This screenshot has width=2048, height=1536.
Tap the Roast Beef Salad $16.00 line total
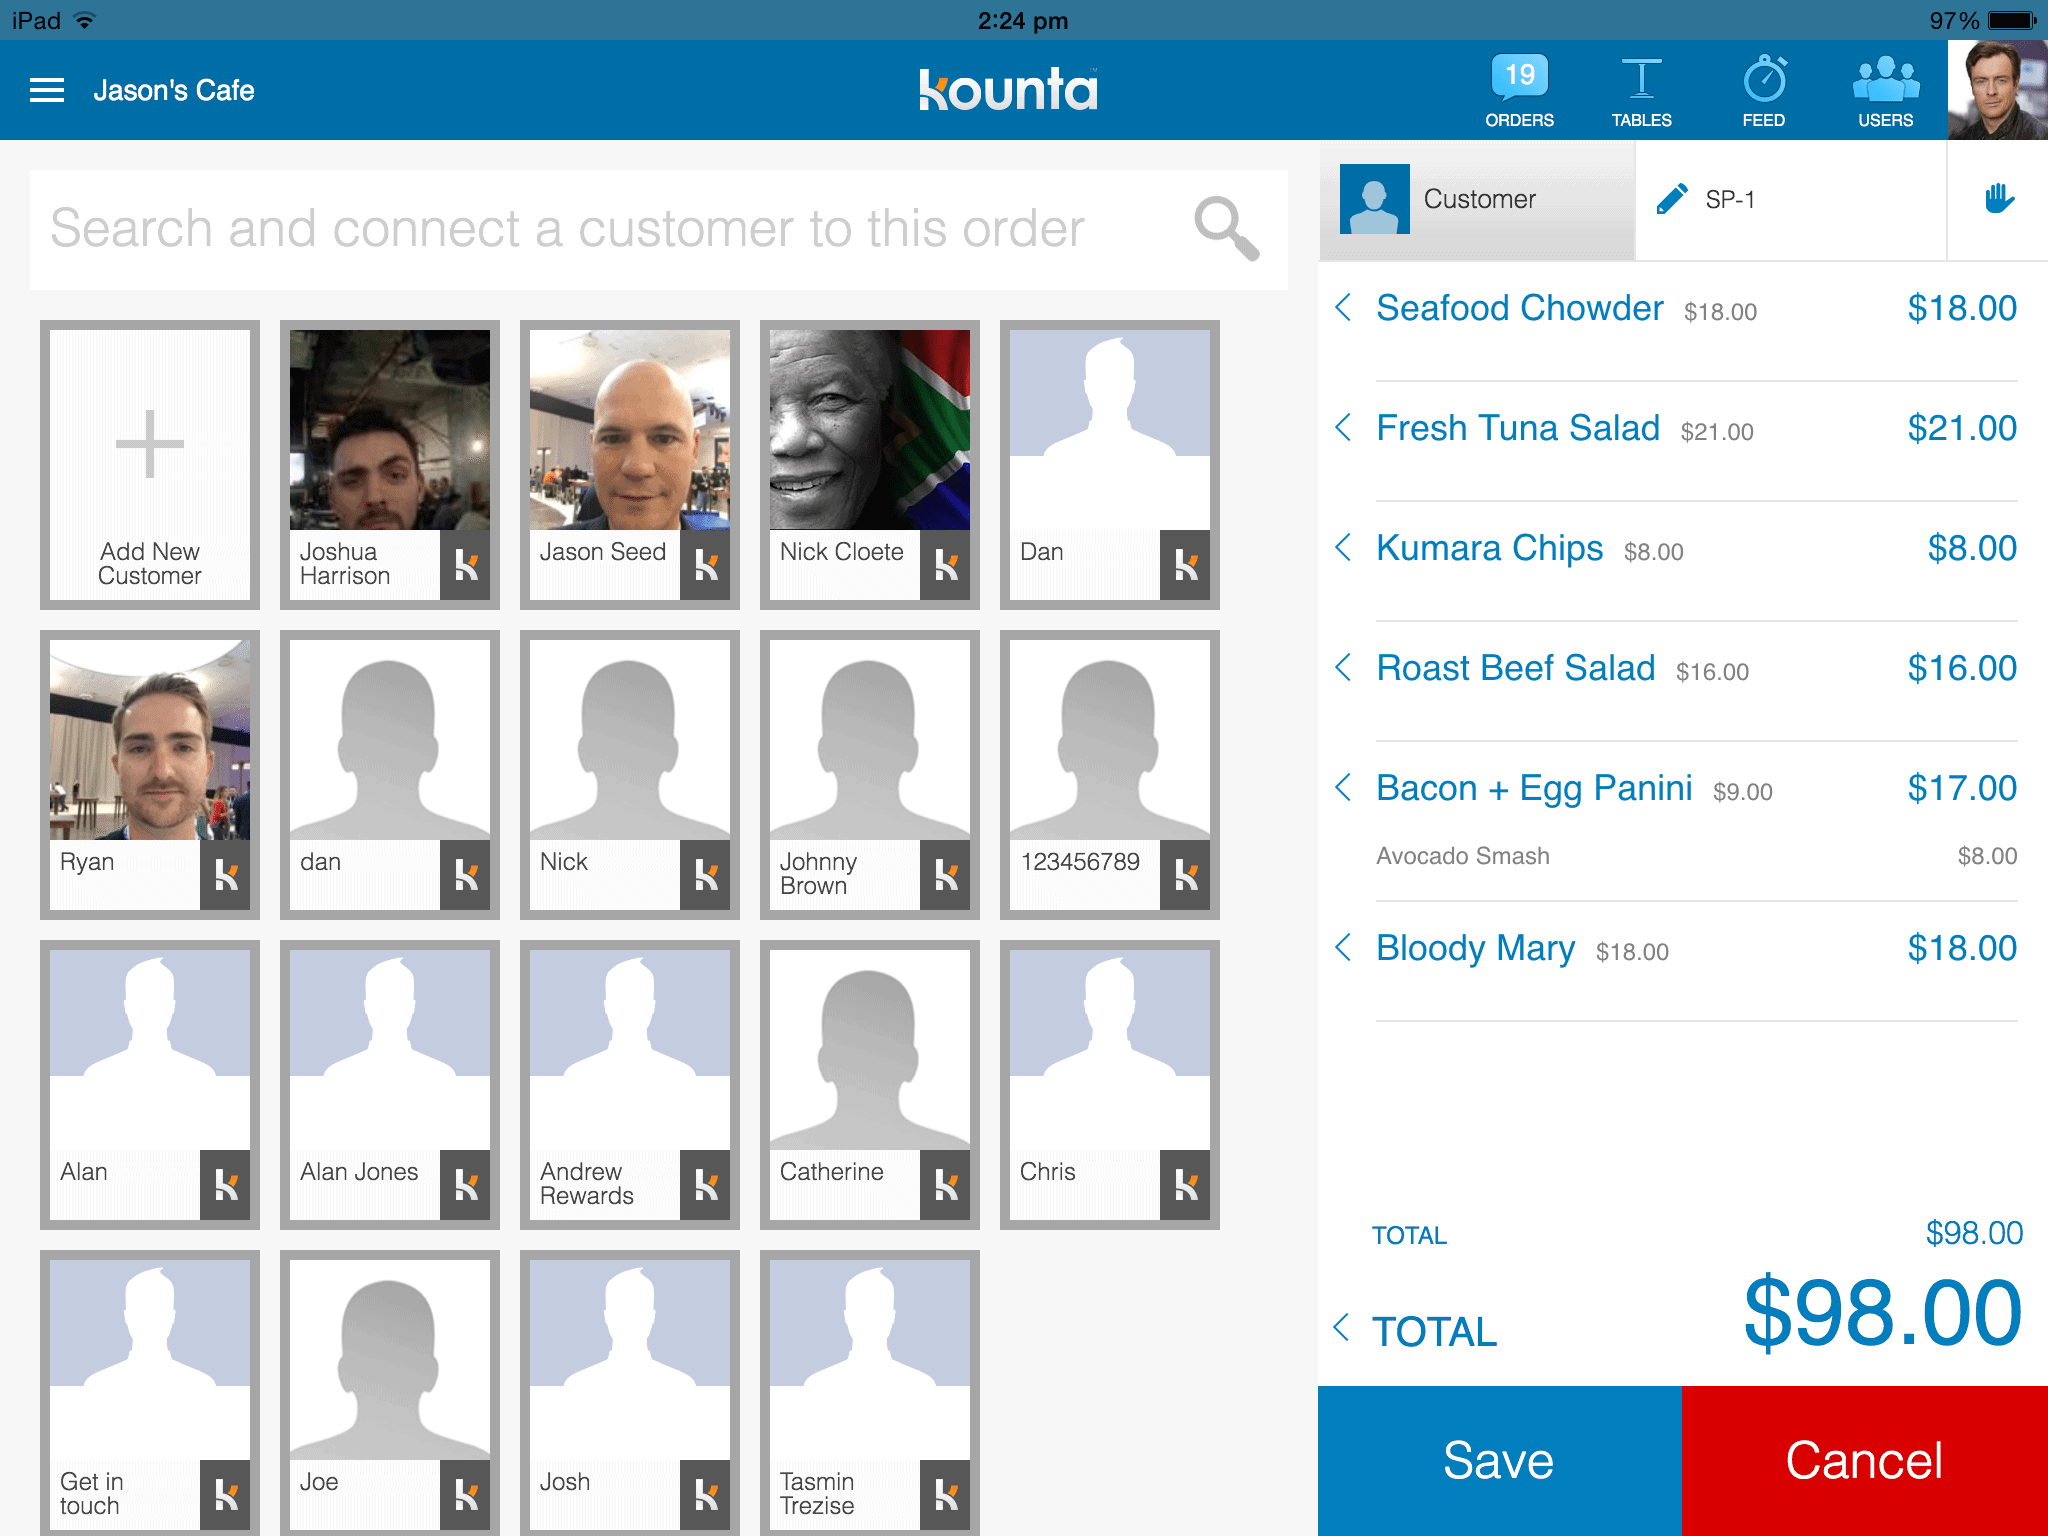[1962, 668]
